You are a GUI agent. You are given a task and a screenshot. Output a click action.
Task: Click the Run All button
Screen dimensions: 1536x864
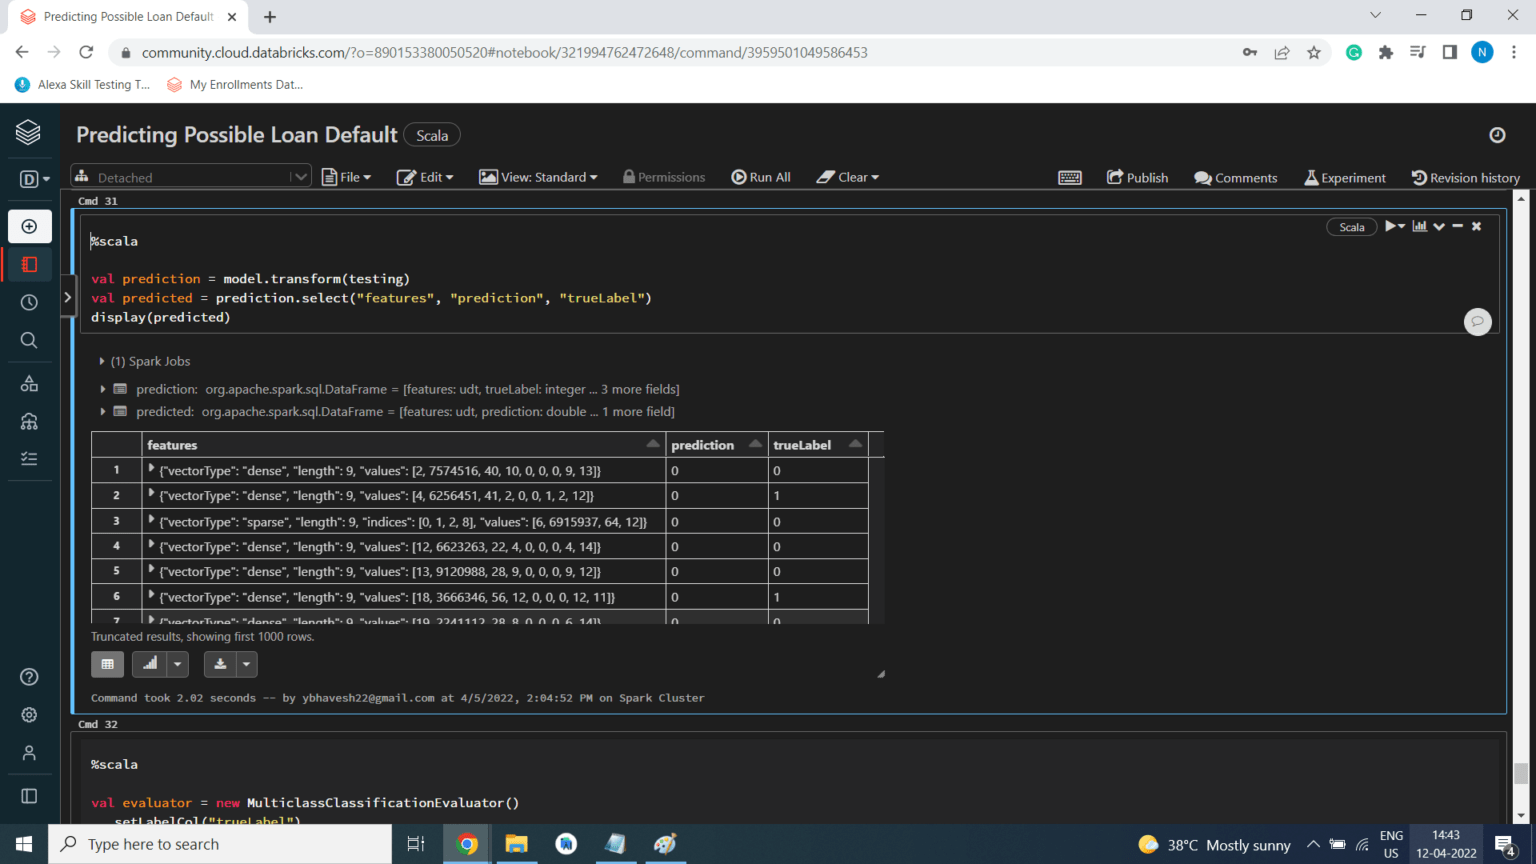point(760,177)
